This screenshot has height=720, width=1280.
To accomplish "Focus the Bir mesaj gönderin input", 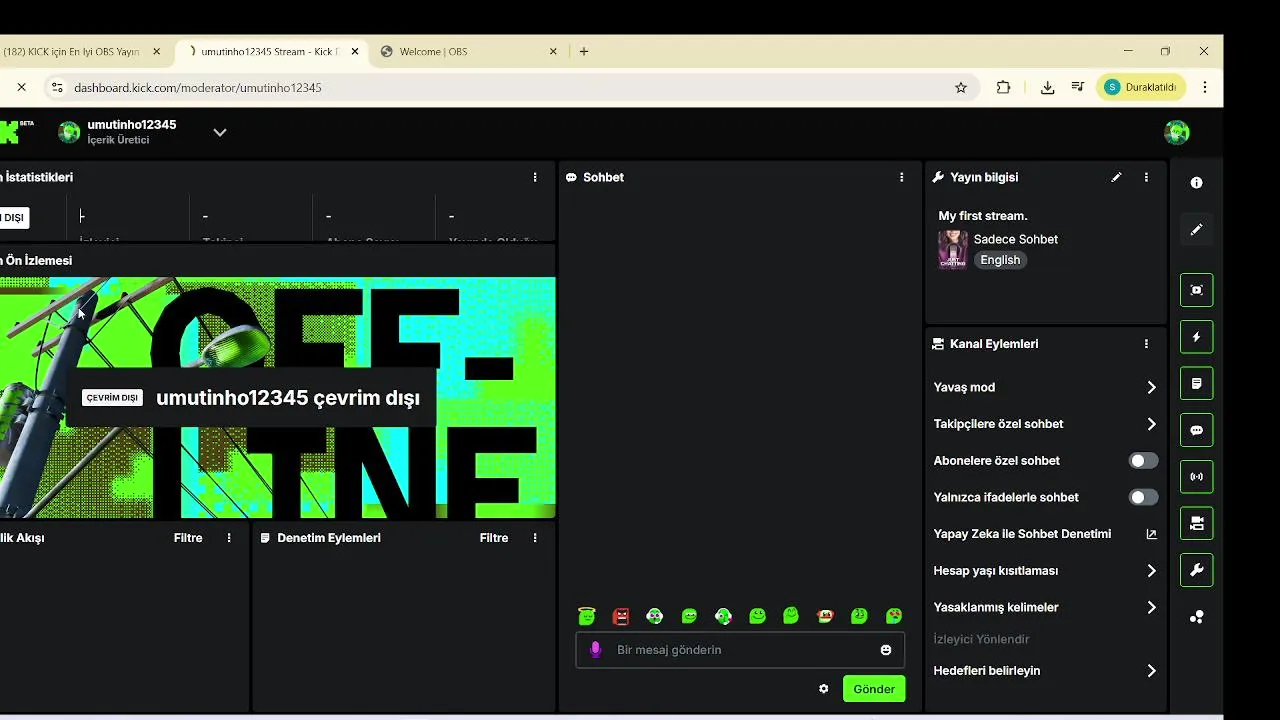I will point(740,650).
